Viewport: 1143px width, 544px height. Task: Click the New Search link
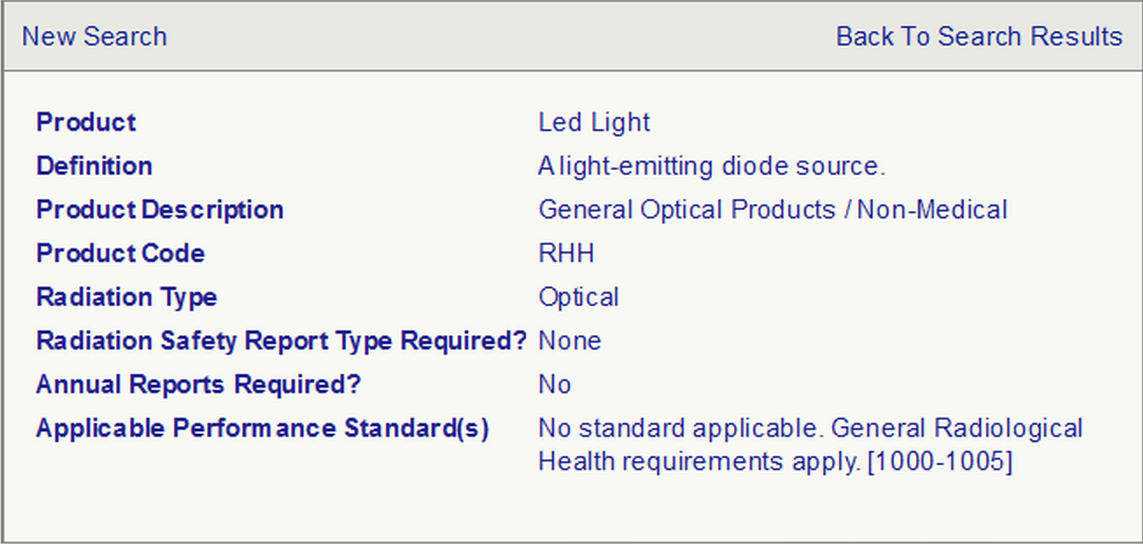tap(94, 37)
